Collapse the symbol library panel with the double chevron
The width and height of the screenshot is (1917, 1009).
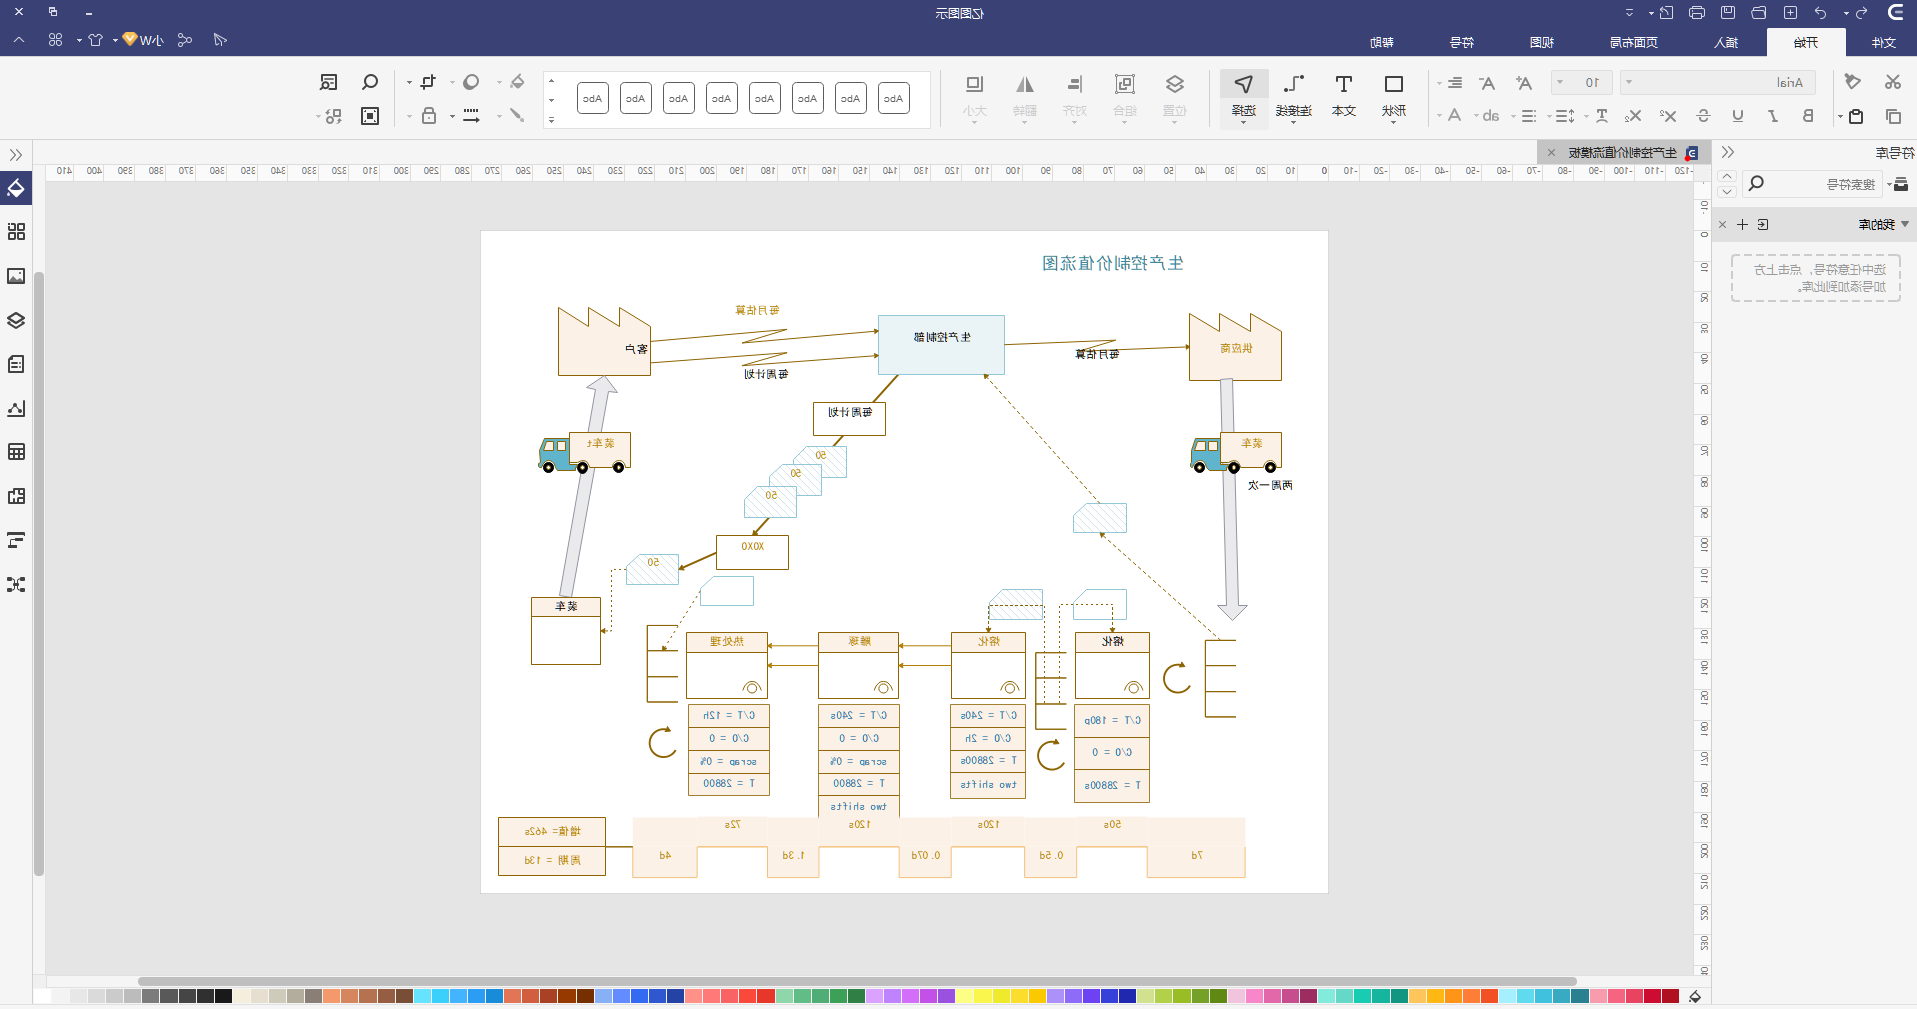[x=1727, y=152]
